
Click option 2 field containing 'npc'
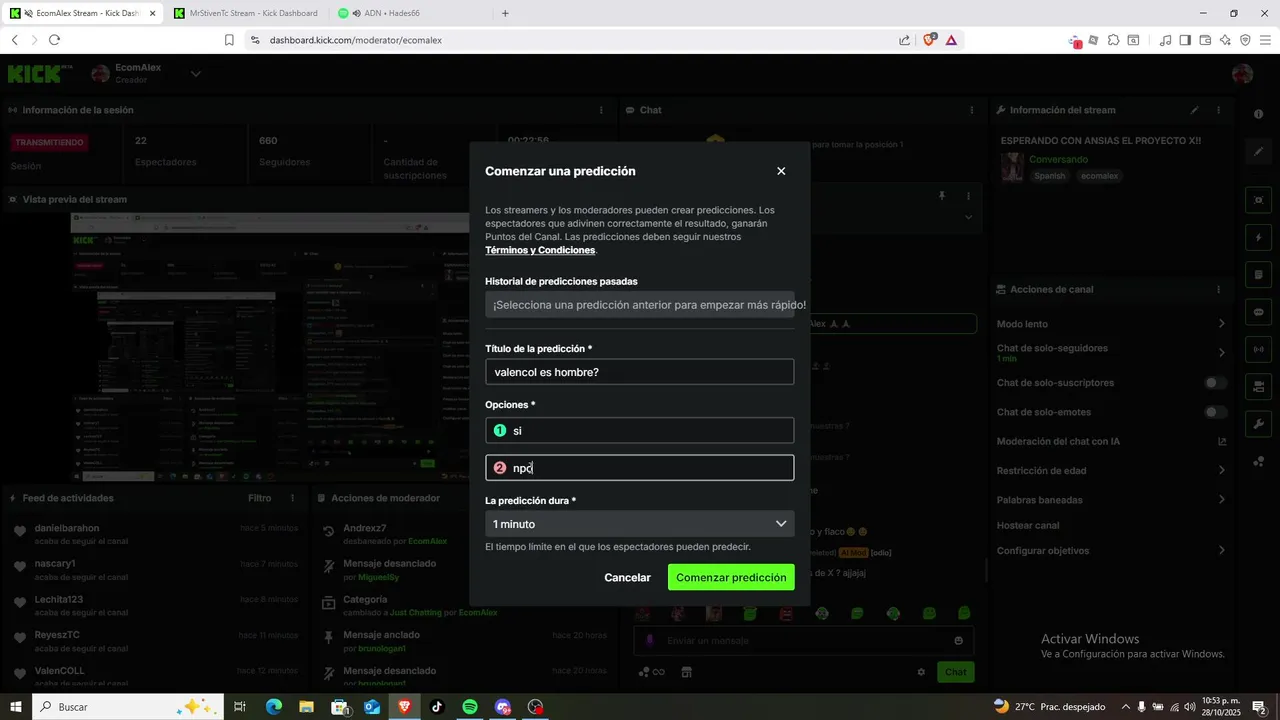(x=640, y=468)
